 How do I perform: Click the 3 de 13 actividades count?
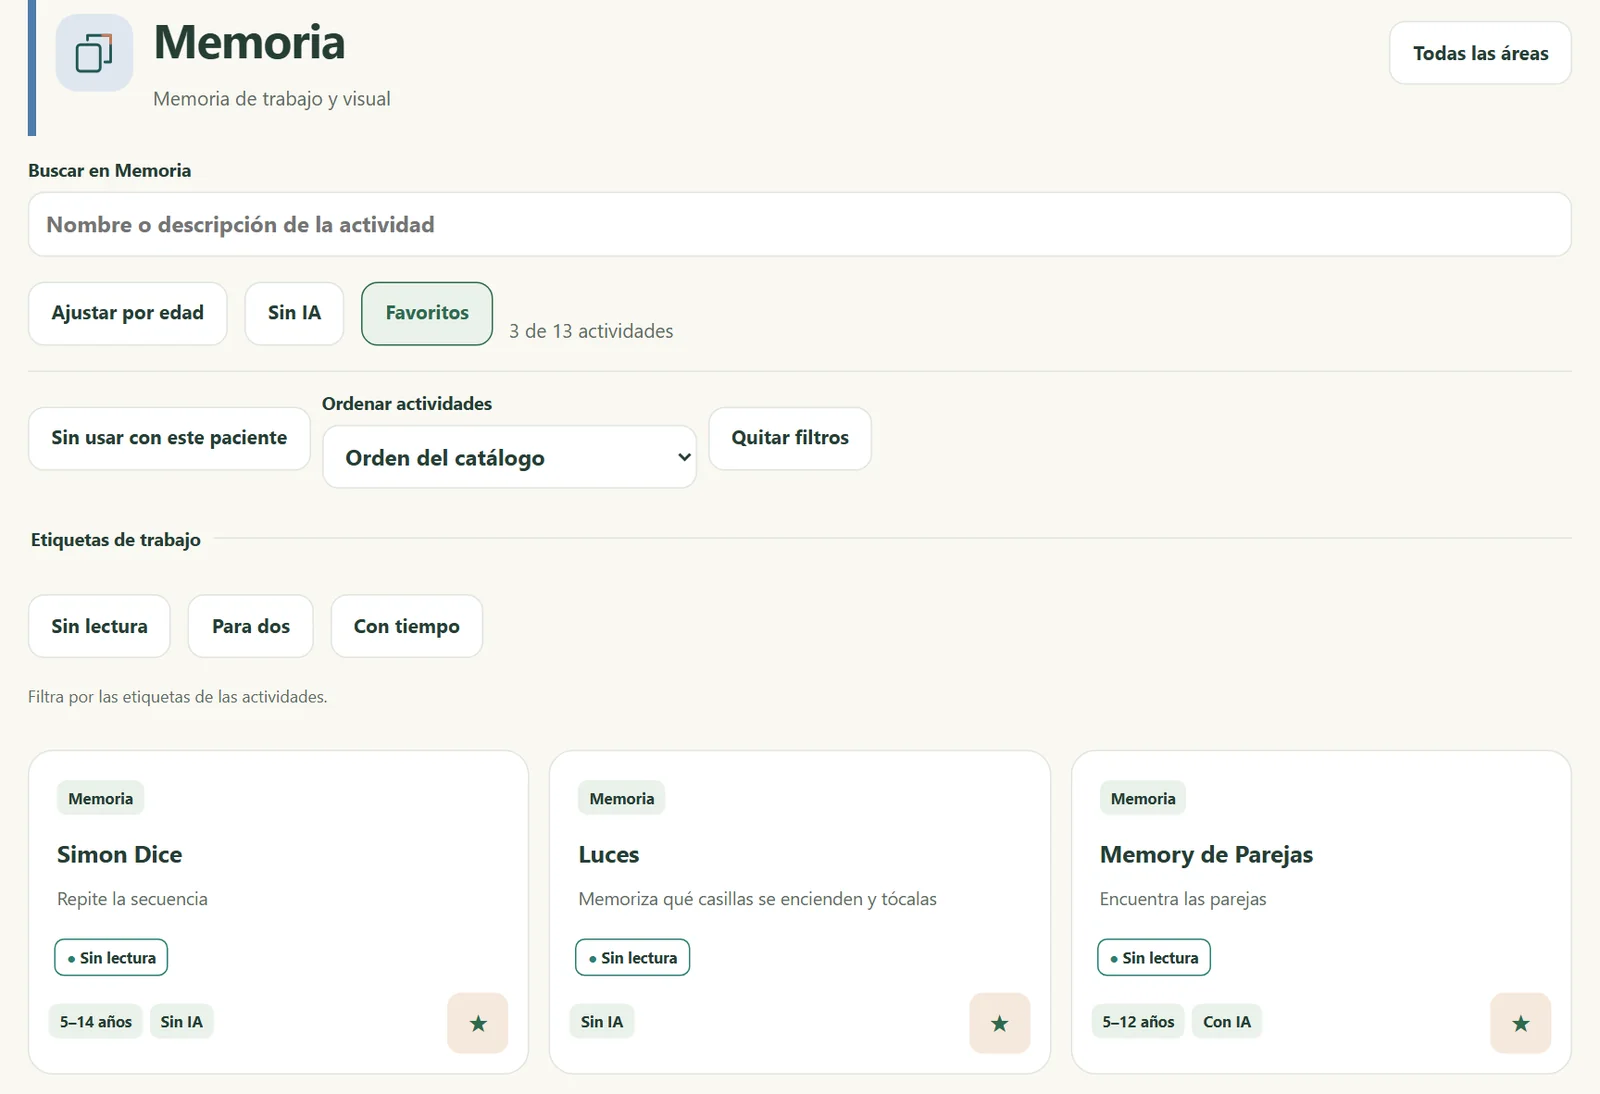click(591, 331)
